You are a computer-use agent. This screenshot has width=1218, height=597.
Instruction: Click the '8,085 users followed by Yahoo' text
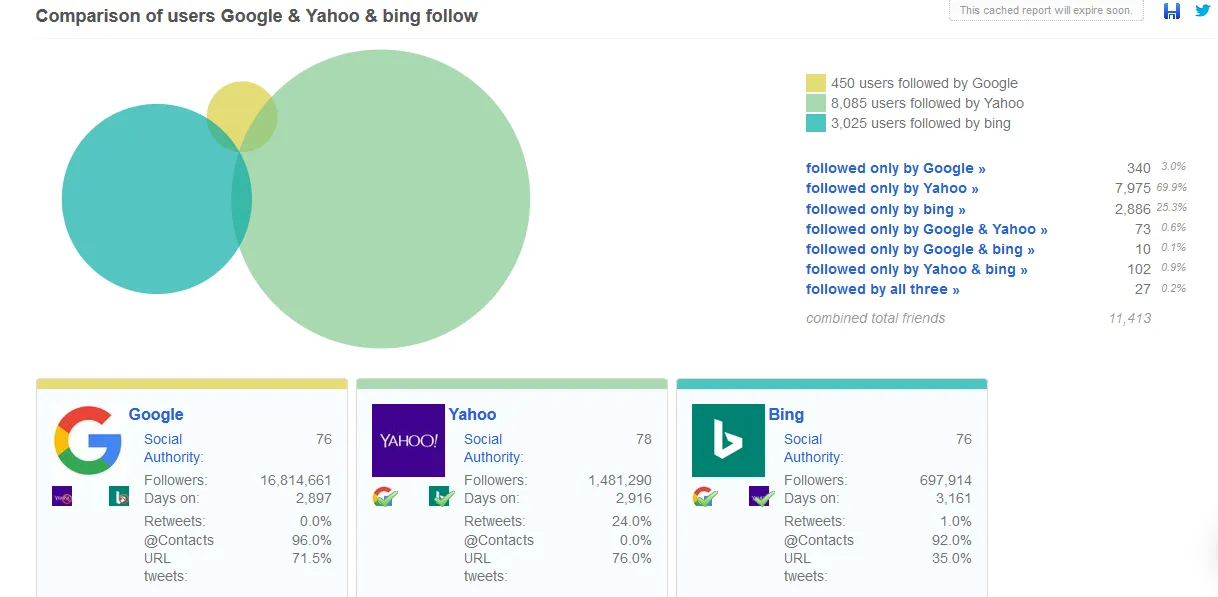[x=927, y=103]
